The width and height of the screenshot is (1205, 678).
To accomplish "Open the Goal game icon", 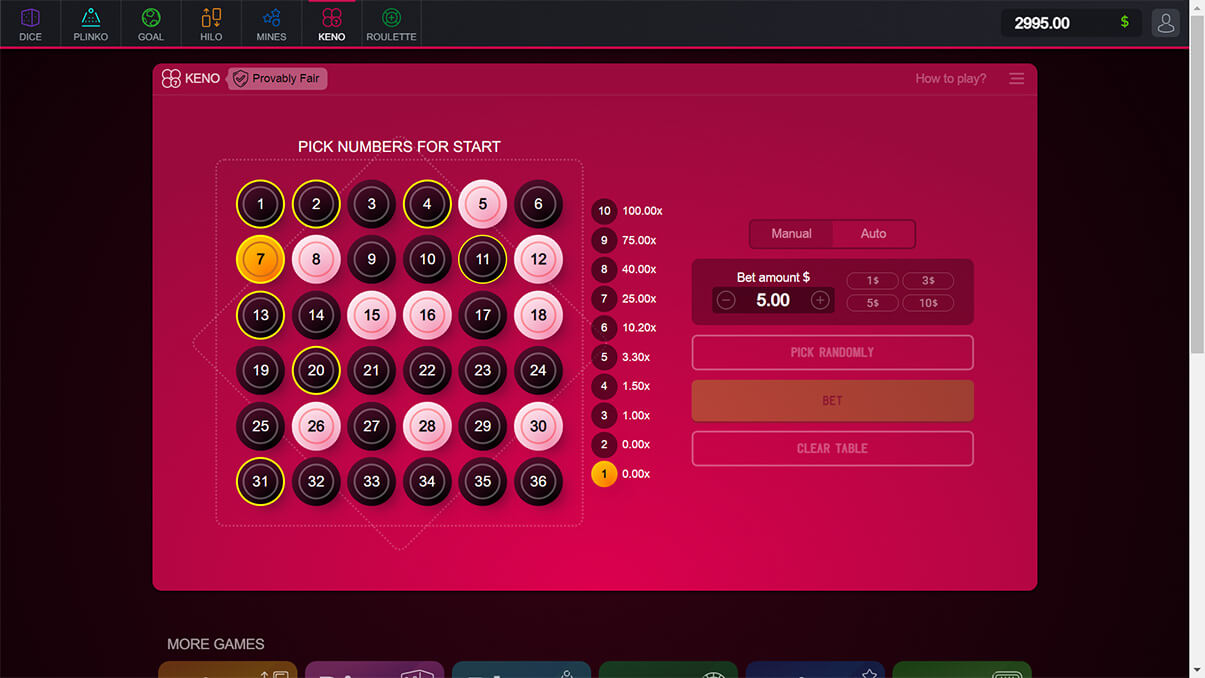I will point(151,24).
